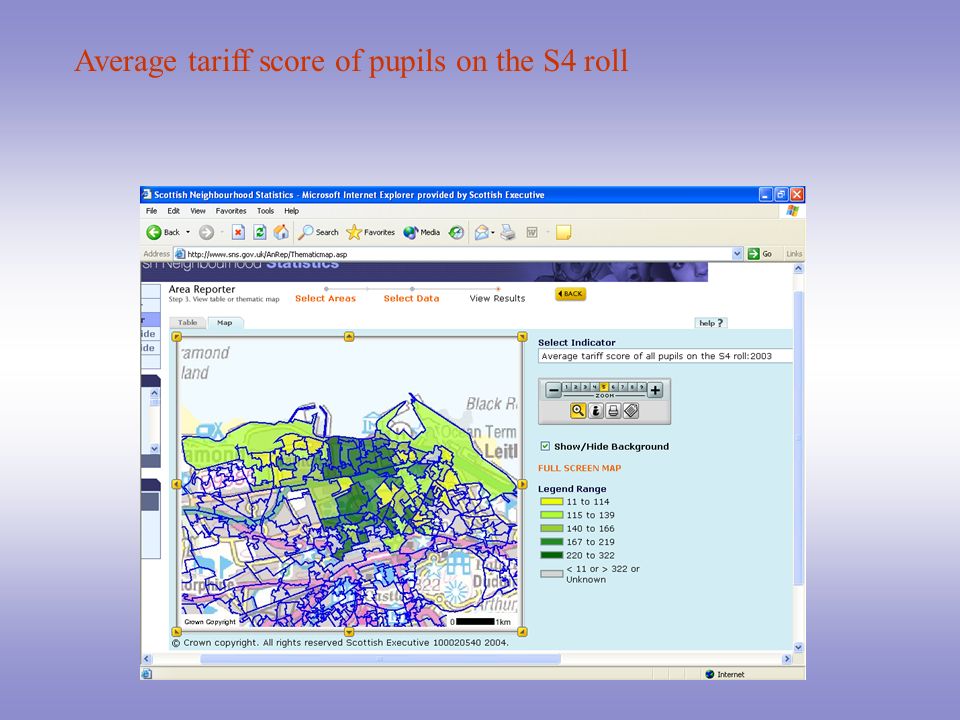Viewport: 960px width, 720px height.
Task: Click the yellow BACK button
Action: pyautogui.click(x=571, y=294)
